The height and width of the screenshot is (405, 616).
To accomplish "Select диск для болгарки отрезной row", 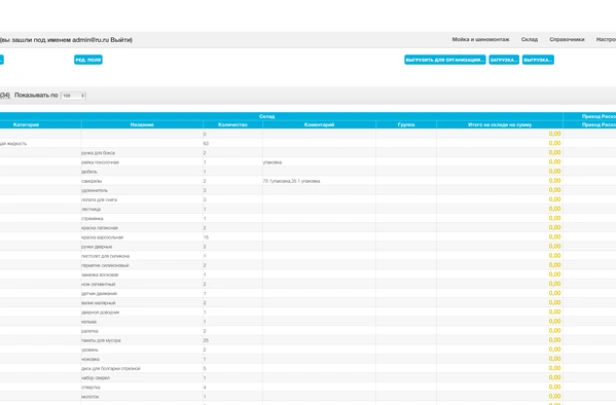I will tap(110, 368).
